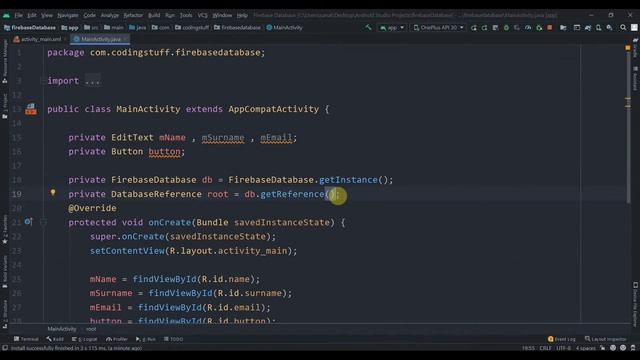Open the Help menu

click(x=242, y=15)
